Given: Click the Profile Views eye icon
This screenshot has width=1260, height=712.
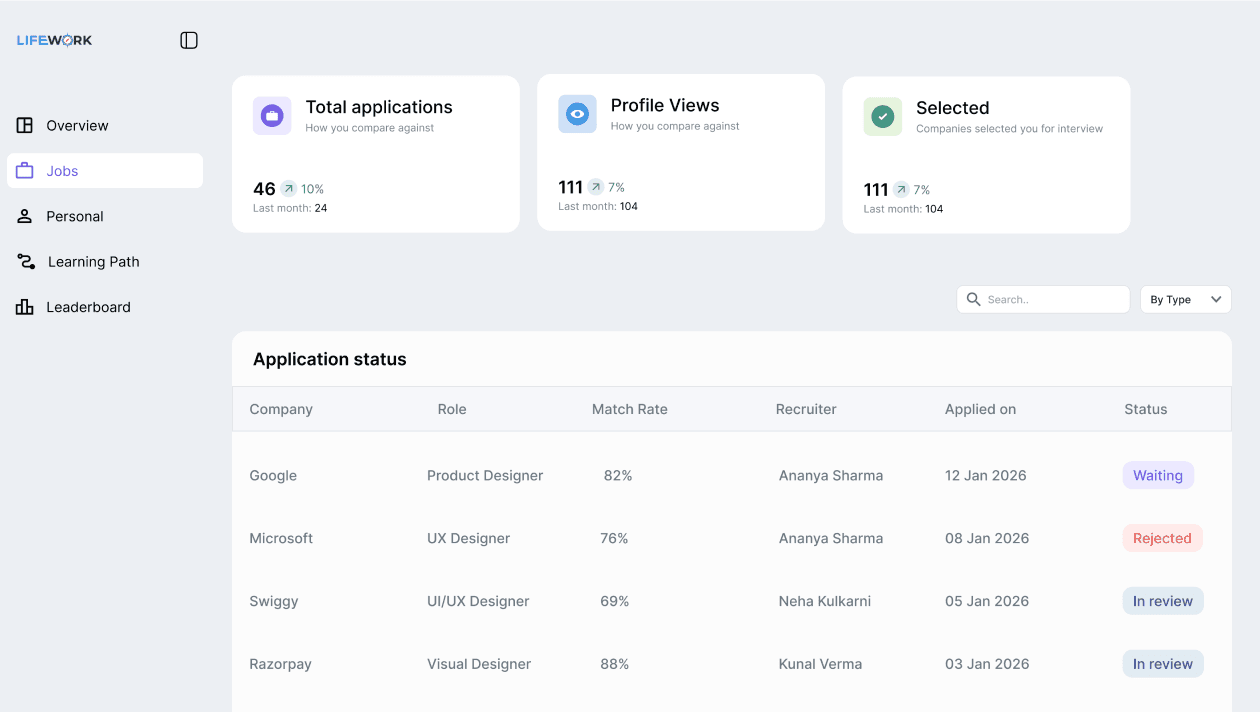Looking at the screenshot, I should 577,114.
